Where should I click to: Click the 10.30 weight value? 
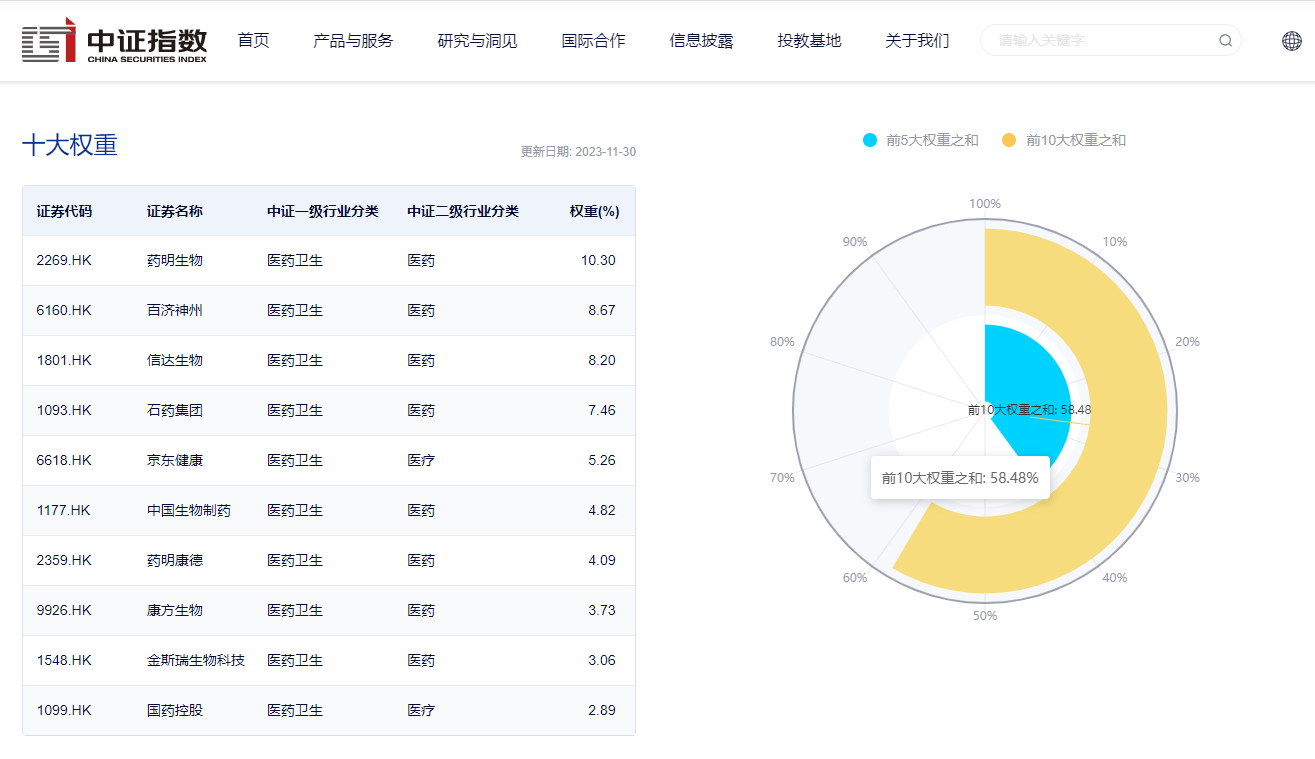tap(598, 260)
